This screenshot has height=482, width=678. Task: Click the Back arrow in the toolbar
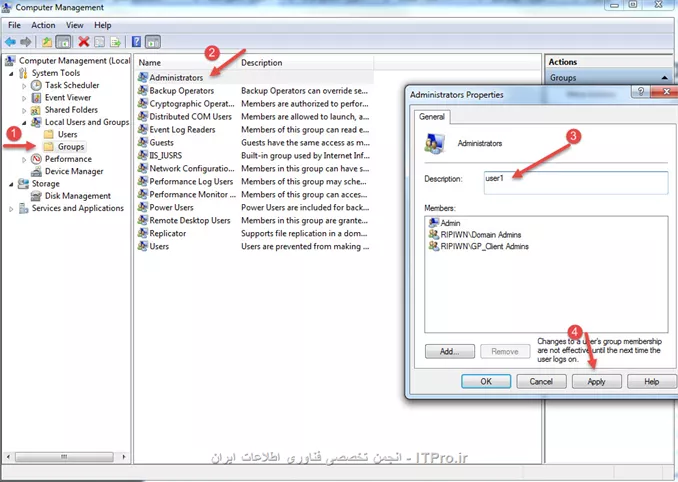click(10, 42)
